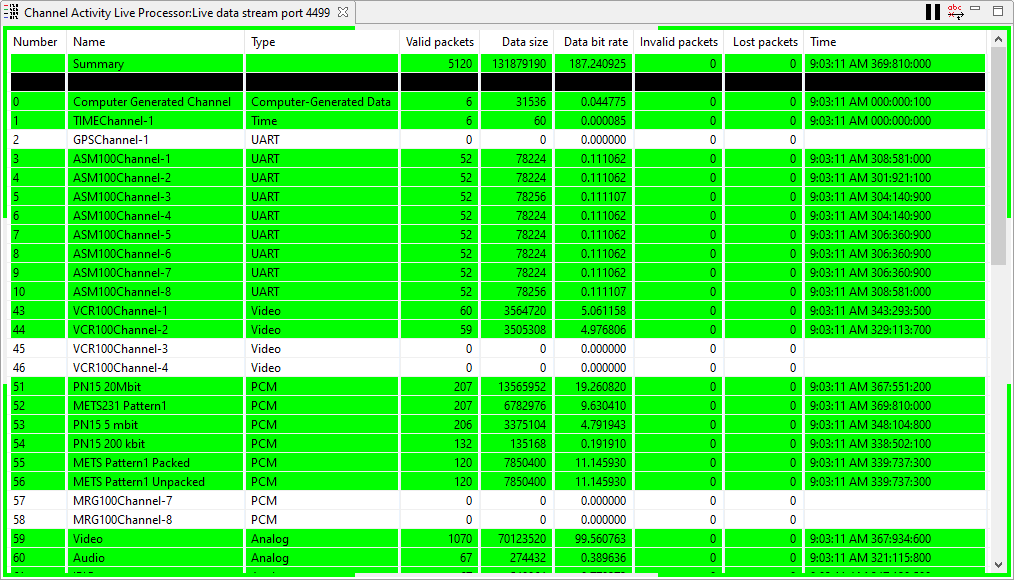Pause the live data stream
Image resolution: width=1014 pixels, height=580 pixels.
click(933, 12)
